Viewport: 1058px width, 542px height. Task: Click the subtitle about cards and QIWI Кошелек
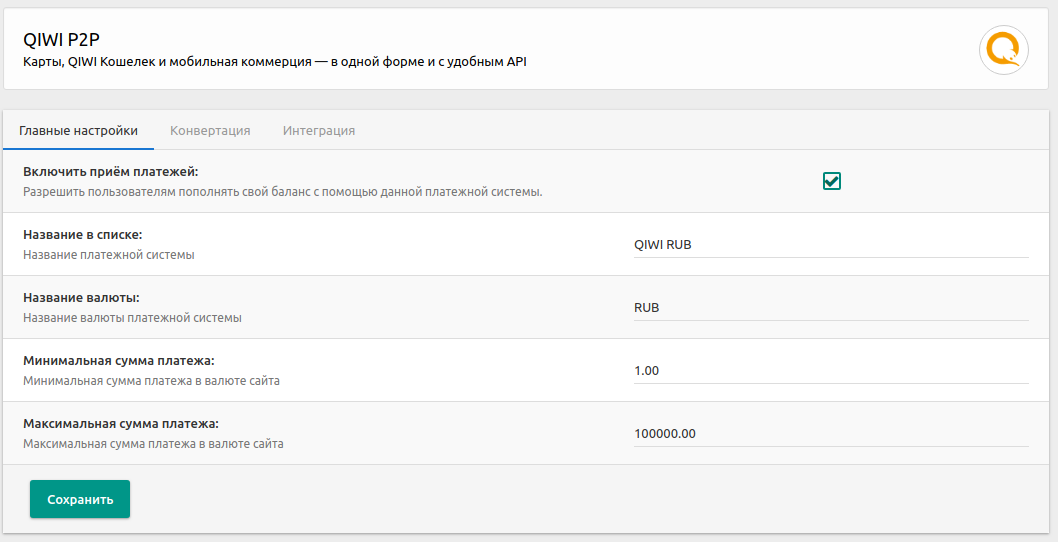pos(274,62)
